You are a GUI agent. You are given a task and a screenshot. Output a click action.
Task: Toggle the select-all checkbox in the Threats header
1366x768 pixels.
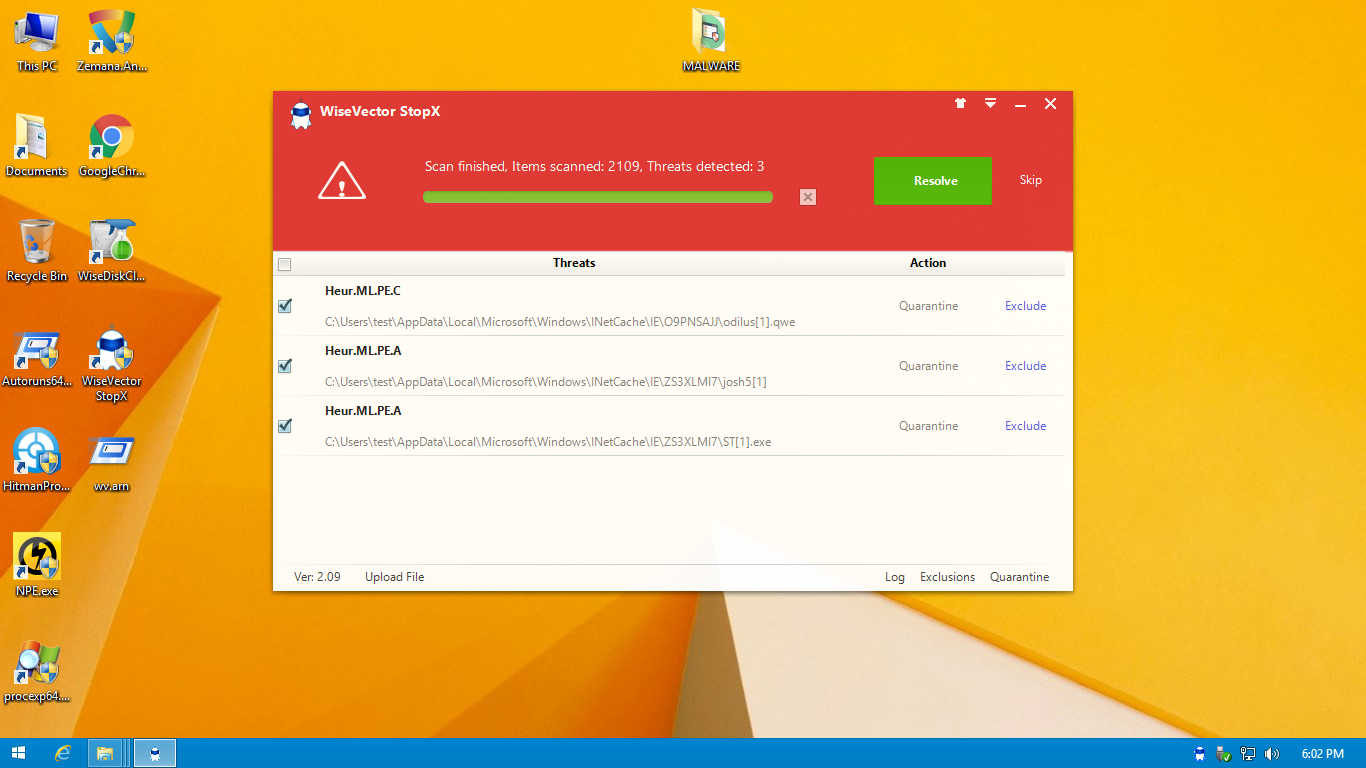pyautogui.click(x=285, y=264)
